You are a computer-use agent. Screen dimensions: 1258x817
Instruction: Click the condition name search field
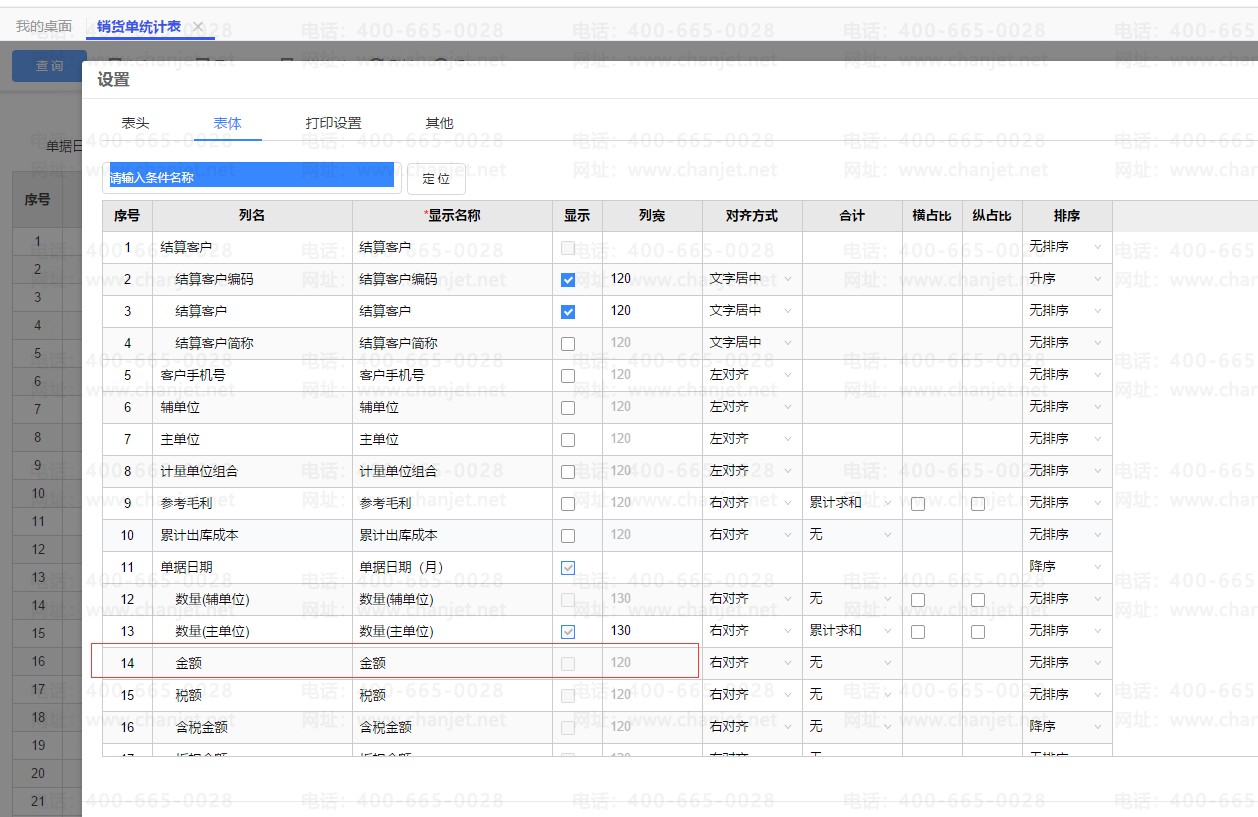coord(252,178)
